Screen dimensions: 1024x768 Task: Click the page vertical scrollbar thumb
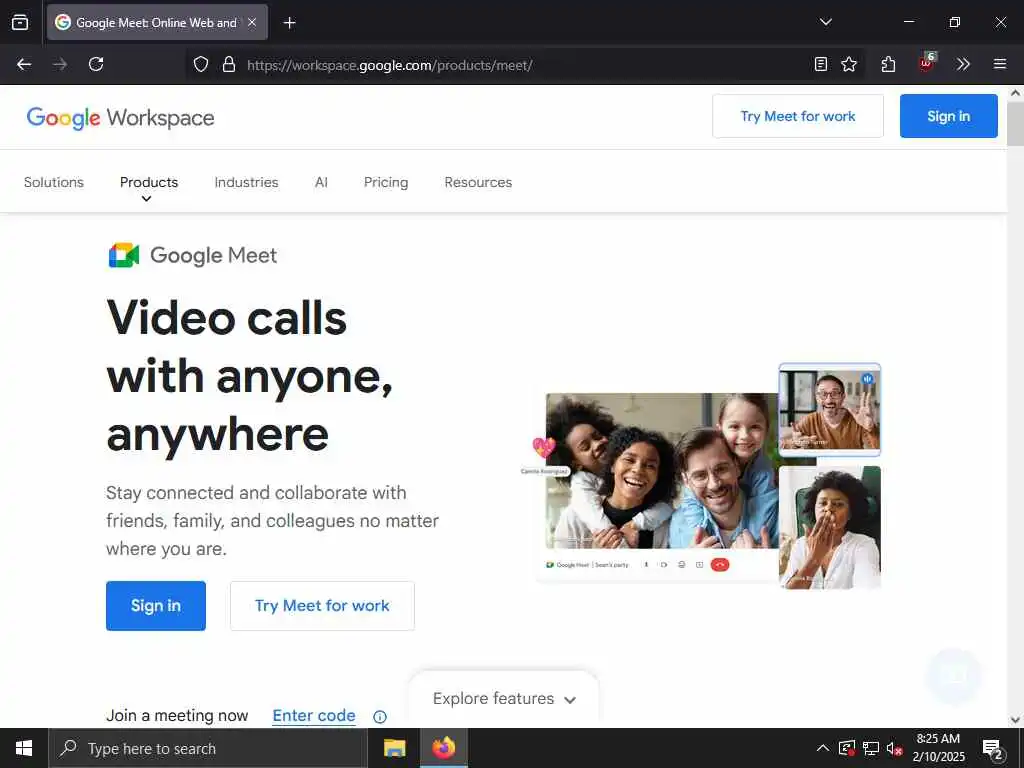[x=1015, y=124]
